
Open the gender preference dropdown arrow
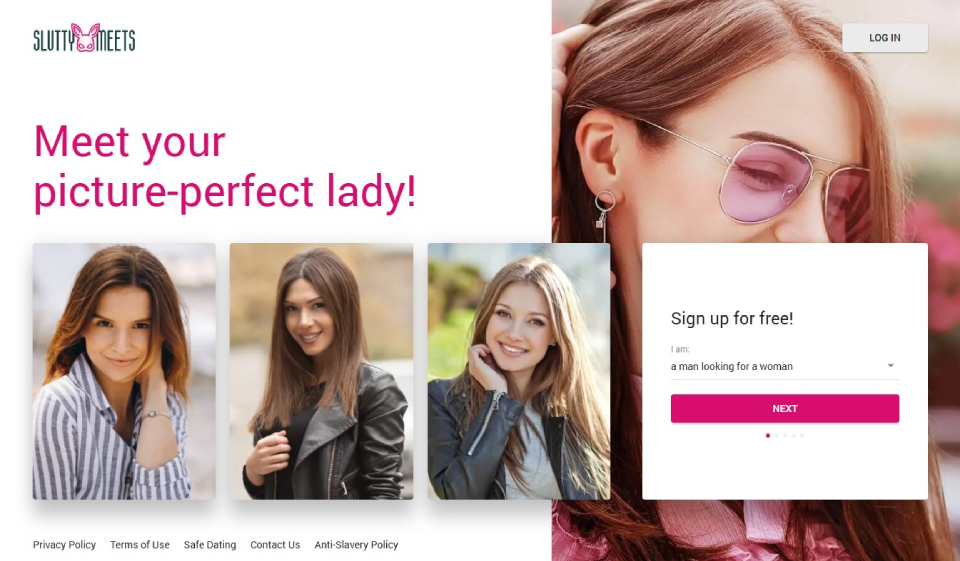click(891, 366)
